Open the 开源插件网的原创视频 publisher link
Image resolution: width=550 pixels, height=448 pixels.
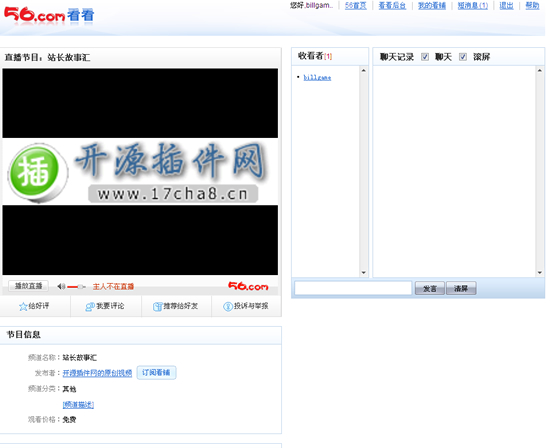(97, 373)
